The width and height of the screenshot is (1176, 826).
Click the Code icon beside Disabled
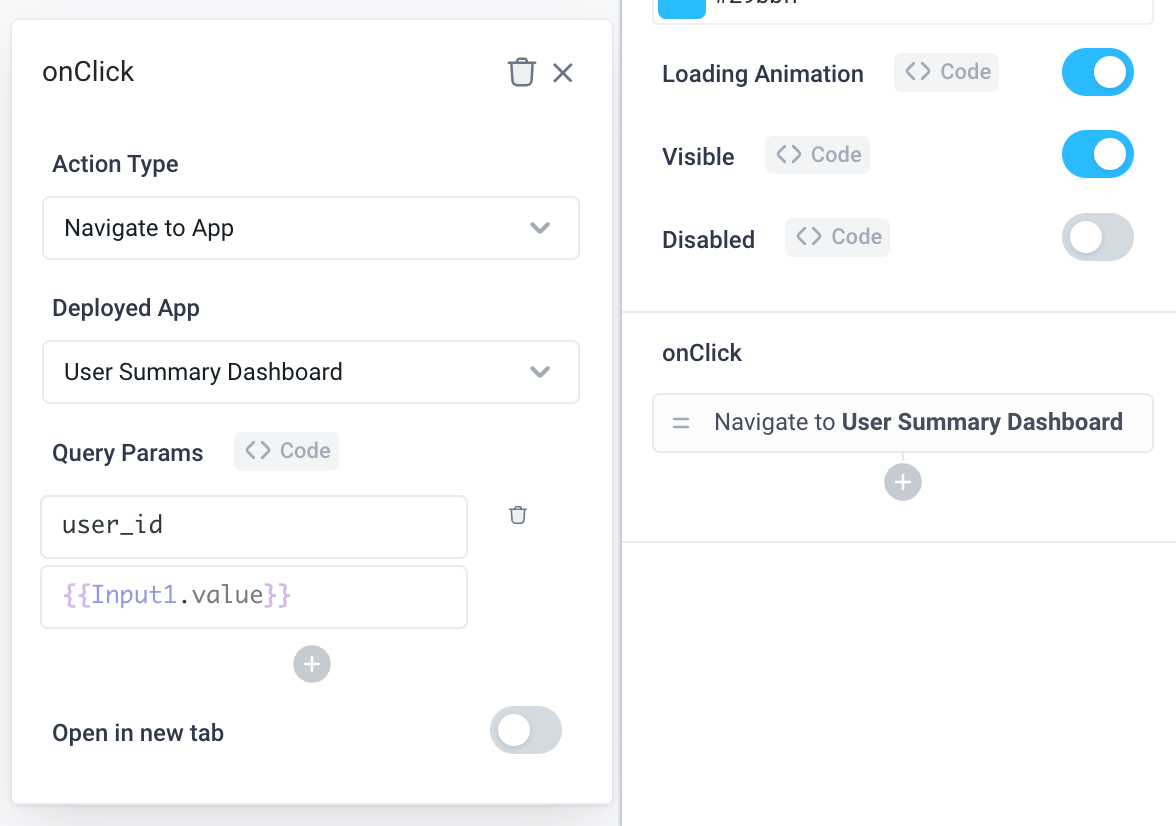coord(837,237)
